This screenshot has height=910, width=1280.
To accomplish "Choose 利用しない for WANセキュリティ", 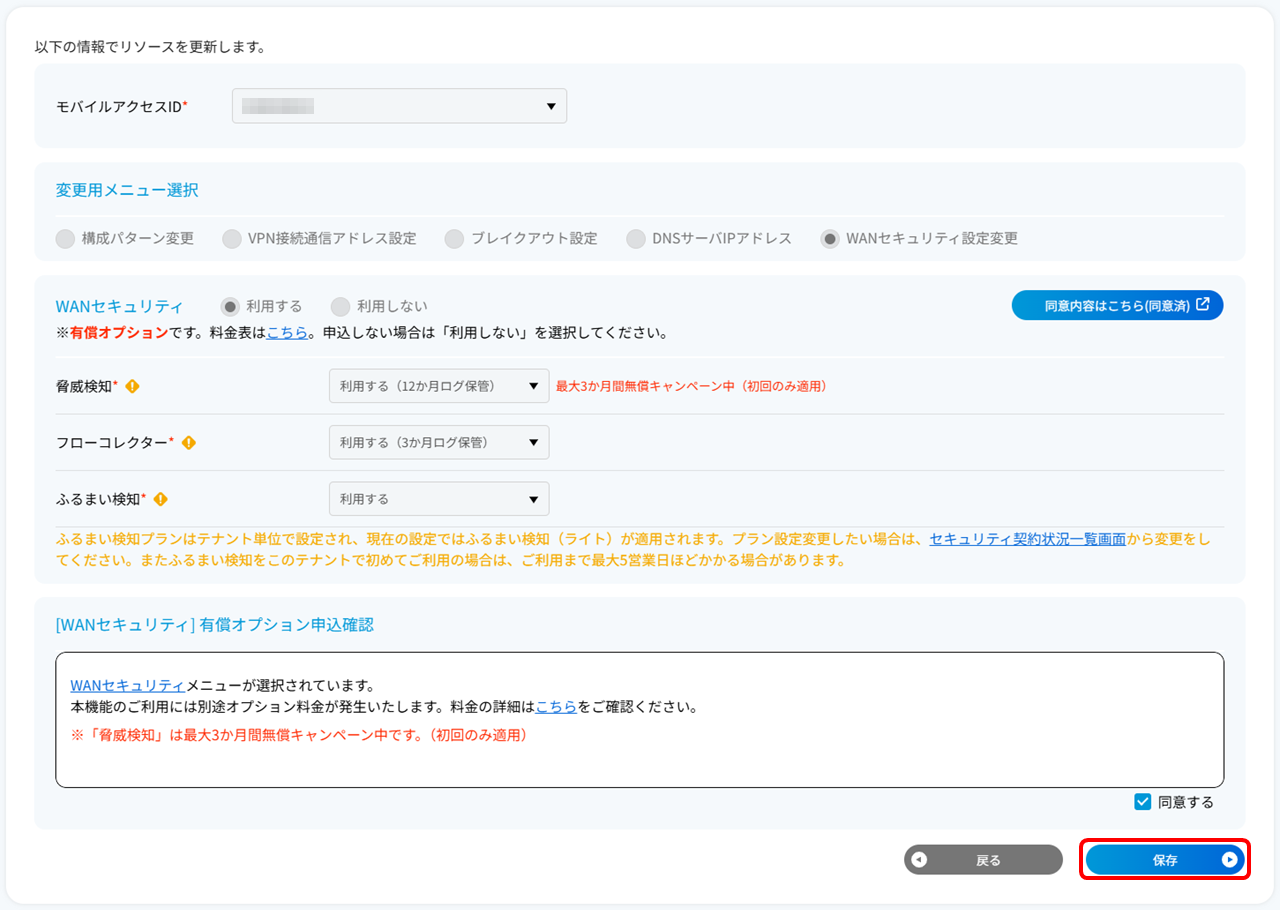I will (341, 306).
